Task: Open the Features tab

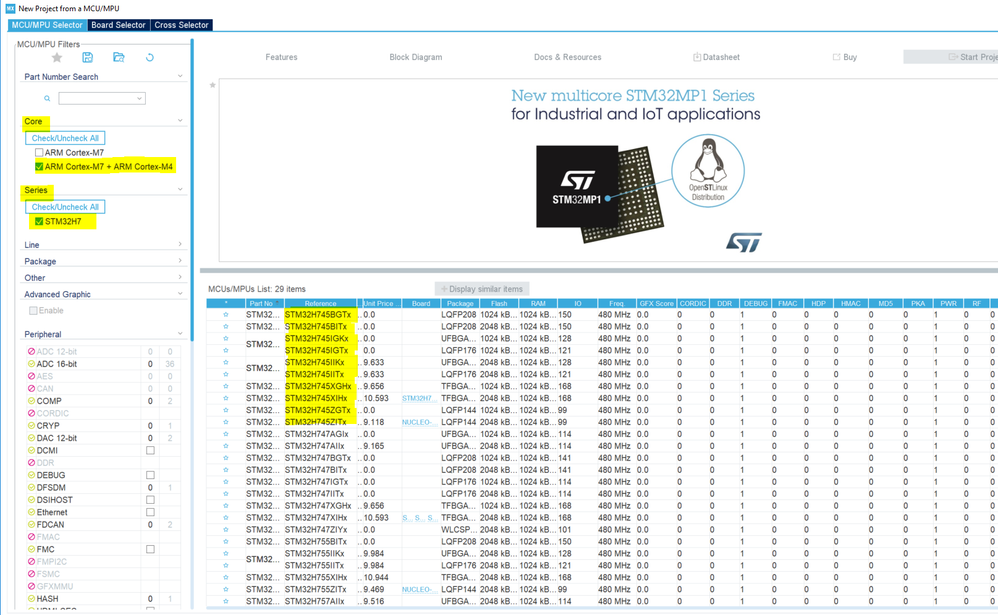Action: 281,57
